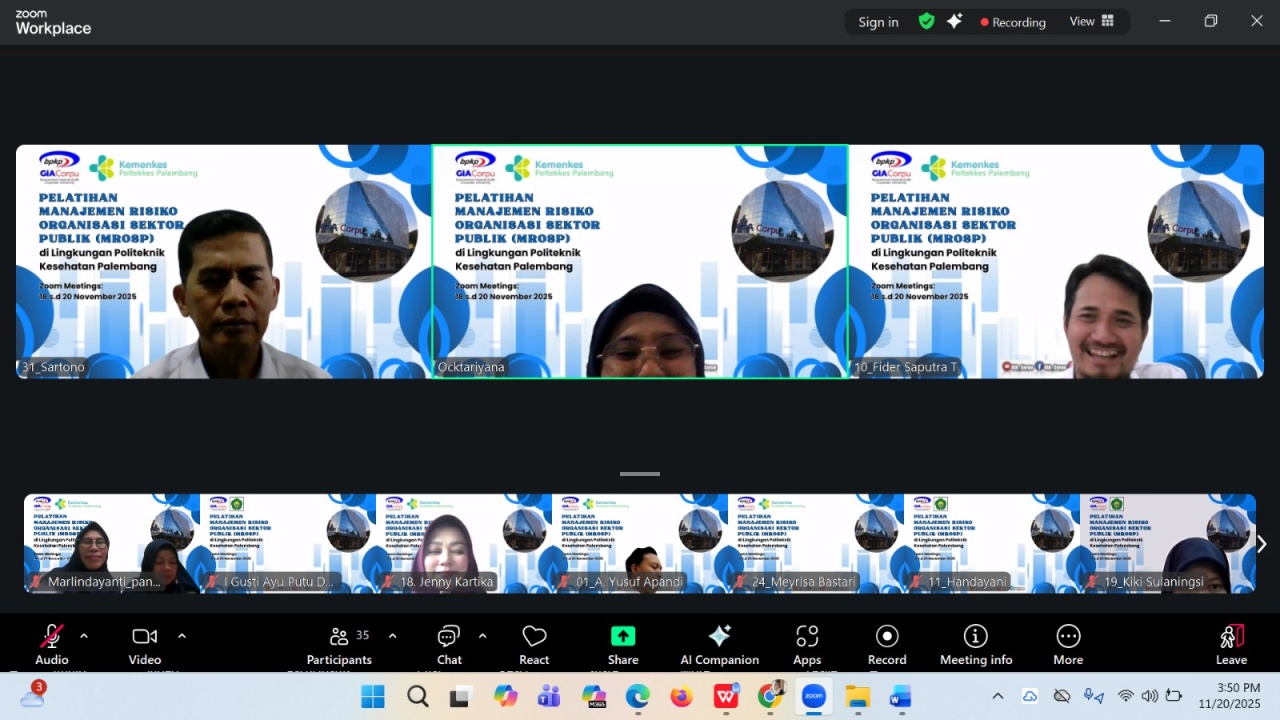Select the 18. Jenny Kartika video thumbnail
Screen dimensions: 1280x720
pos(464,544)
